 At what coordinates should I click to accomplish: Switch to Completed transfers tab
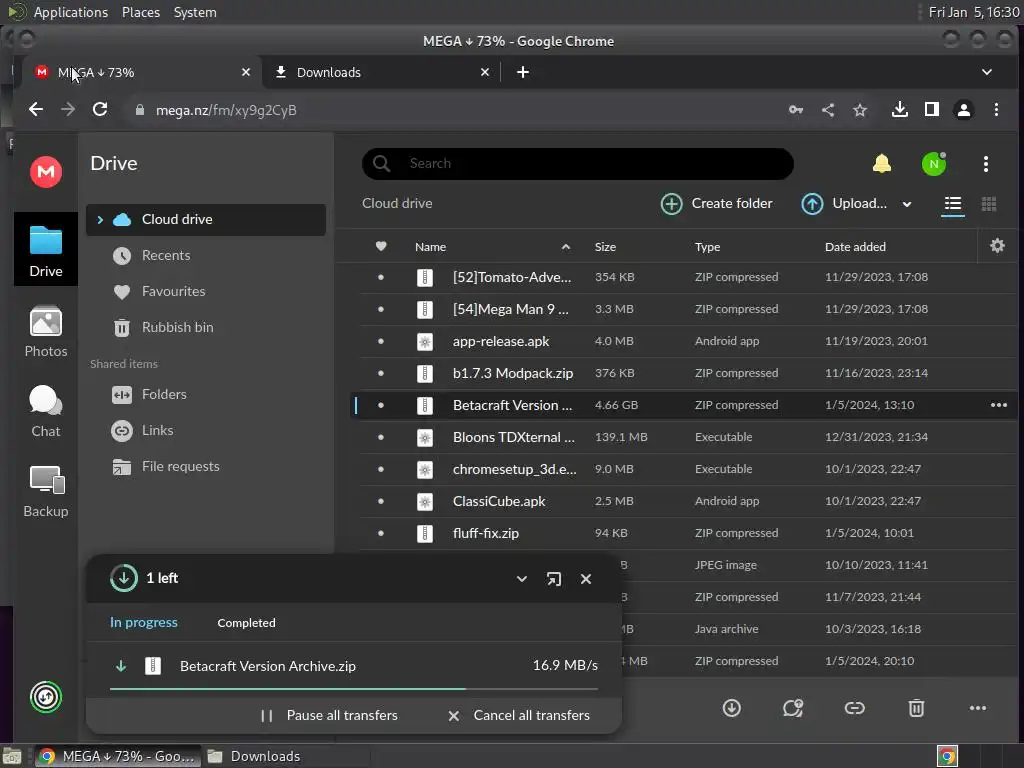tap(246, 623)
